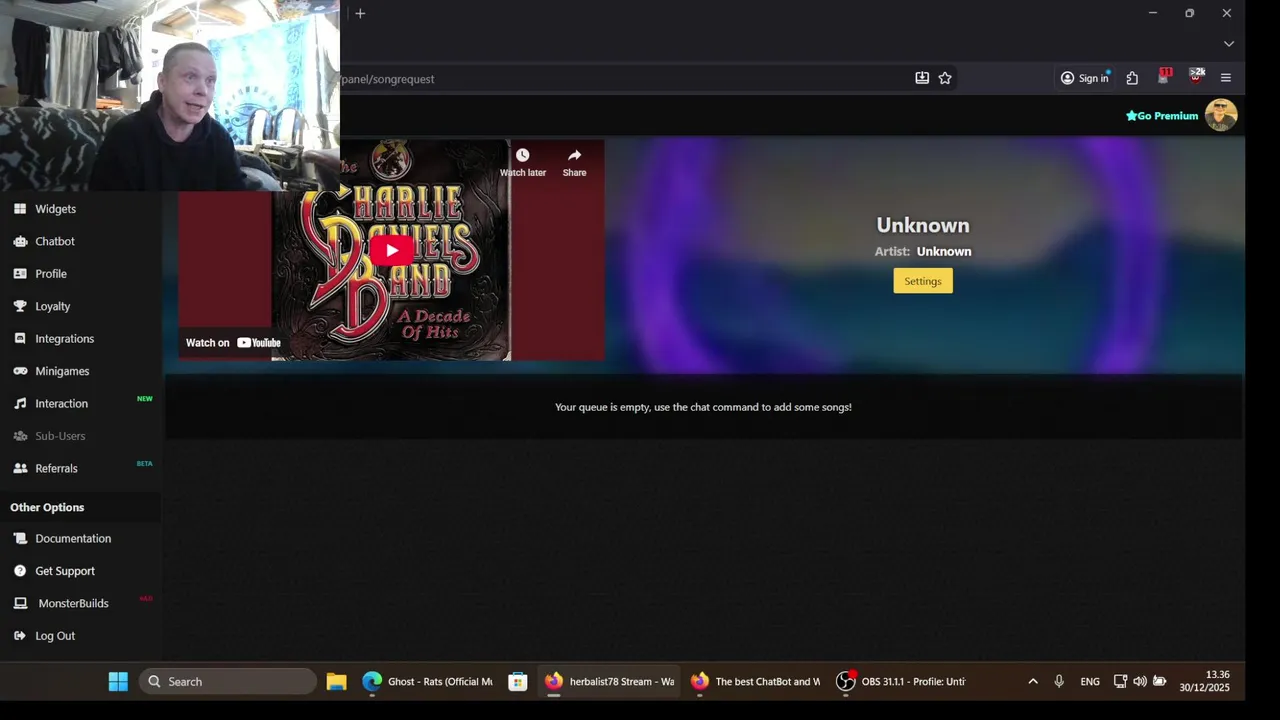
Task: Click the Chatbot robot icon
Action: point(20,241)
